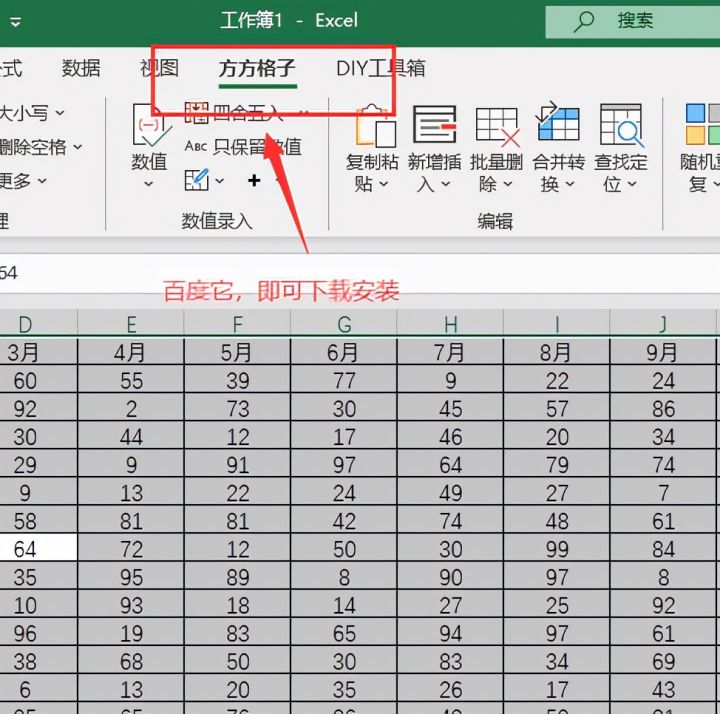Viewport: 720px width, 714px height.
Task: Select cell with 55 in 4月 column
Action: pos(131,380)
